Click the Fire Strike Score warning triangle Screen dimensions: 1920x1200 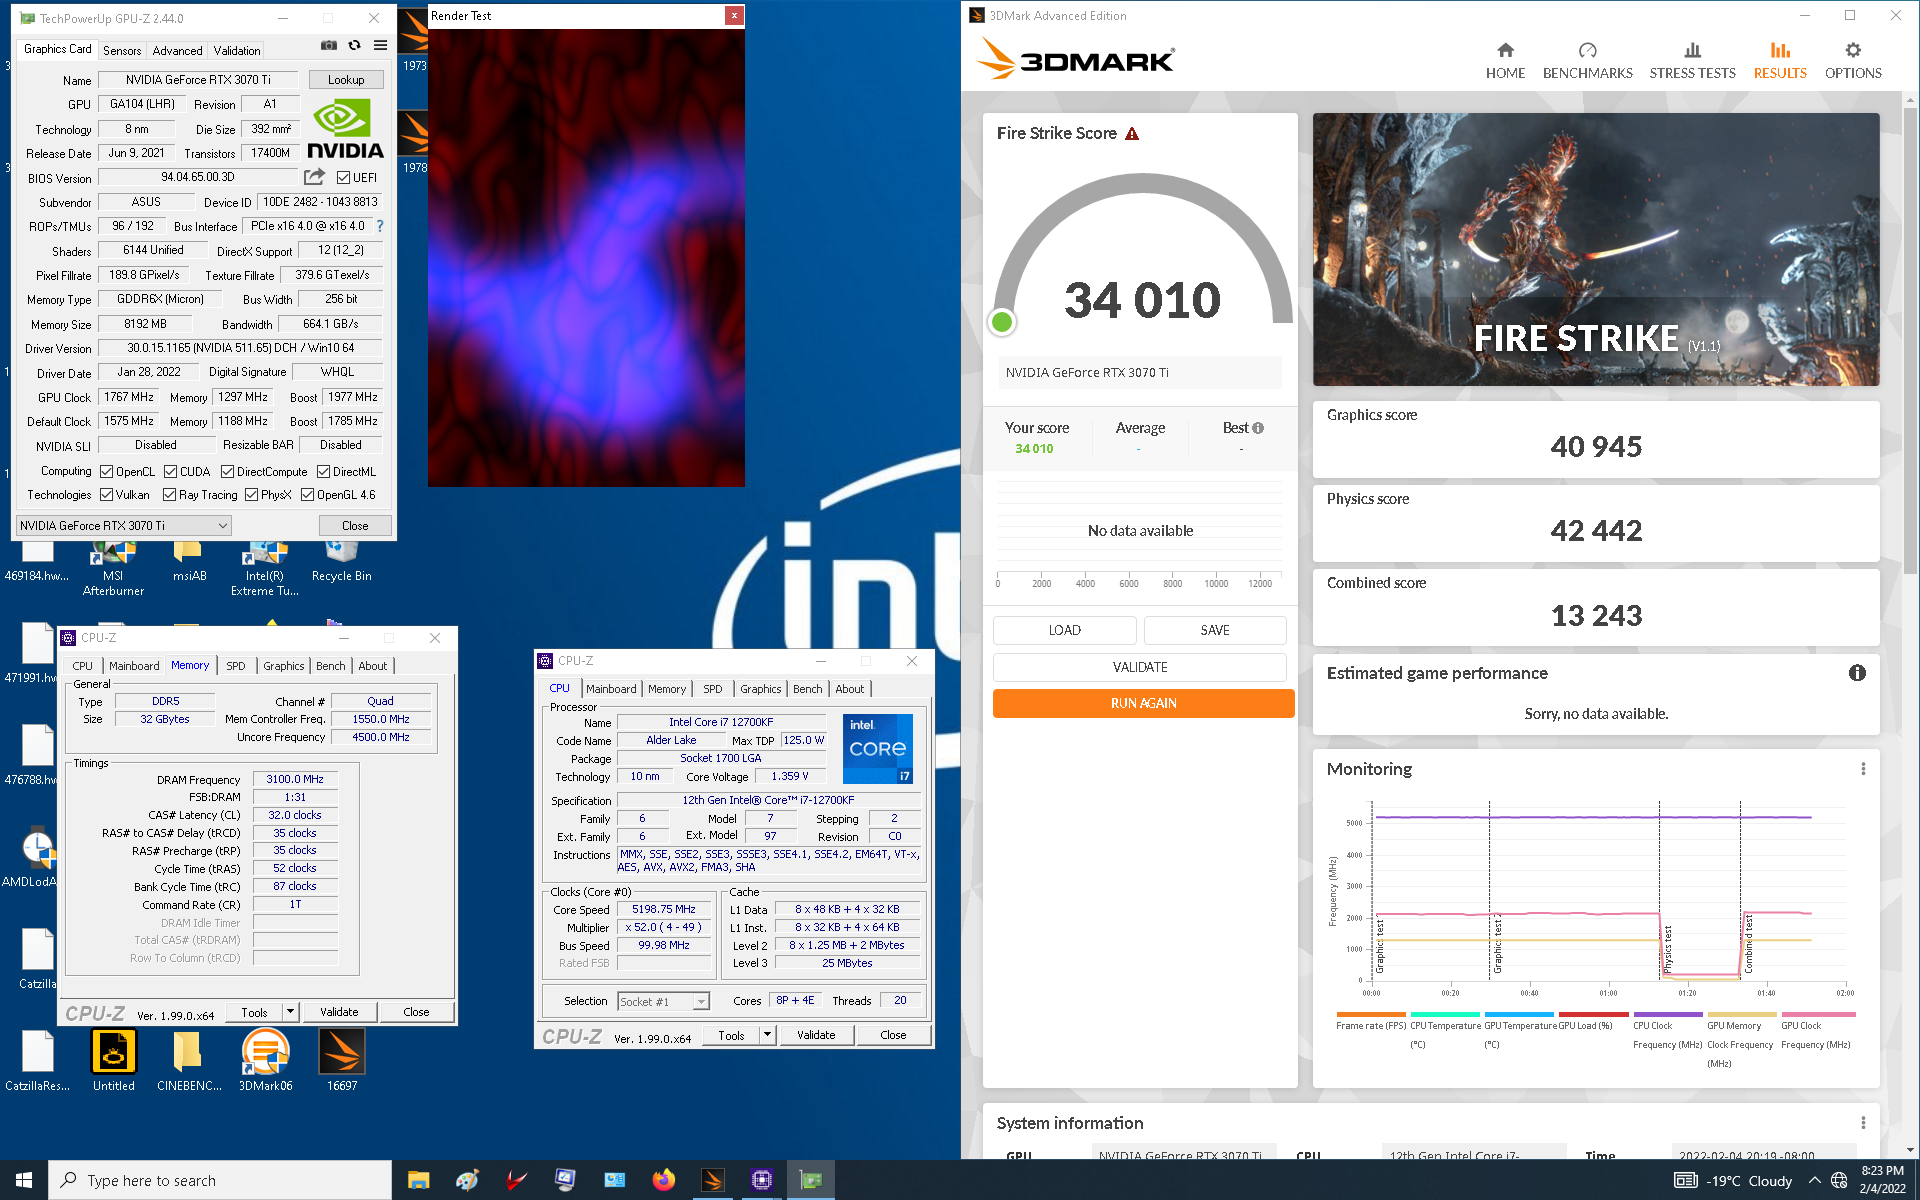point(1132,134)
